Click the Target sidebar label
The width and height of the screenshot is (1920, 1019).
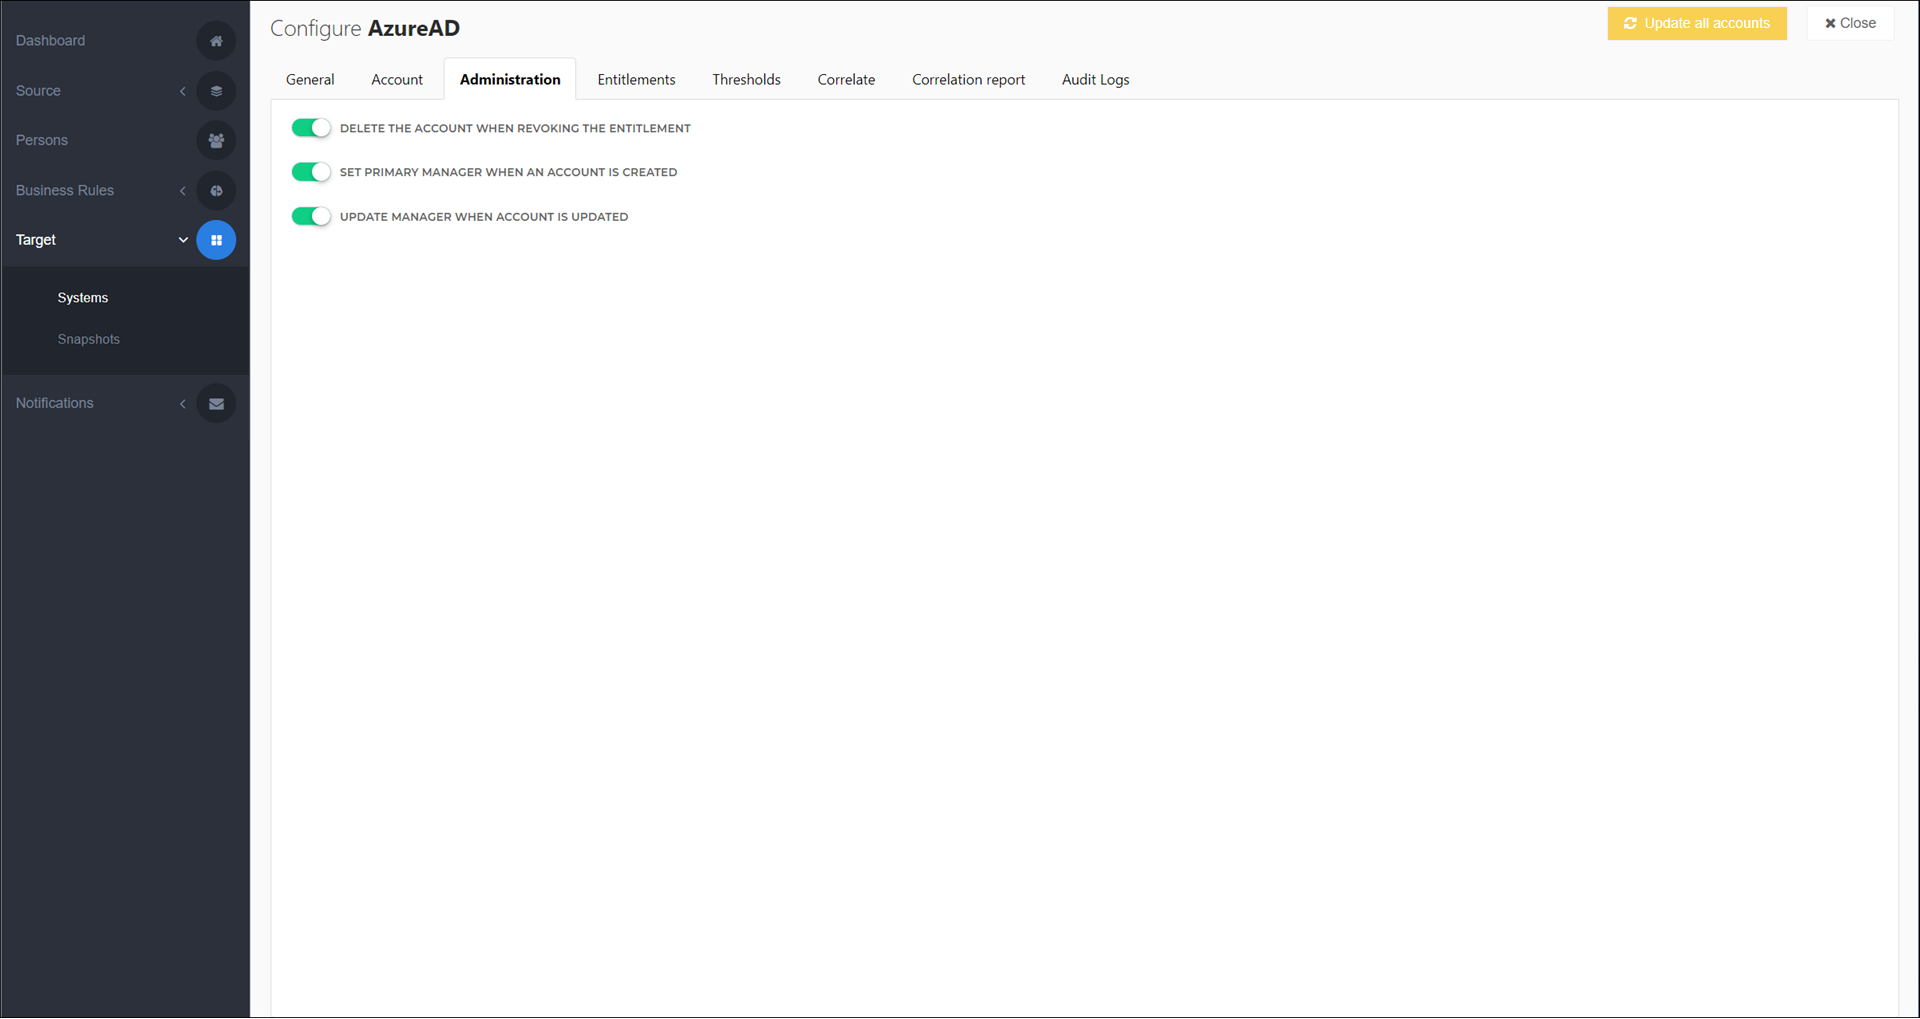click(x=36, y=240)
